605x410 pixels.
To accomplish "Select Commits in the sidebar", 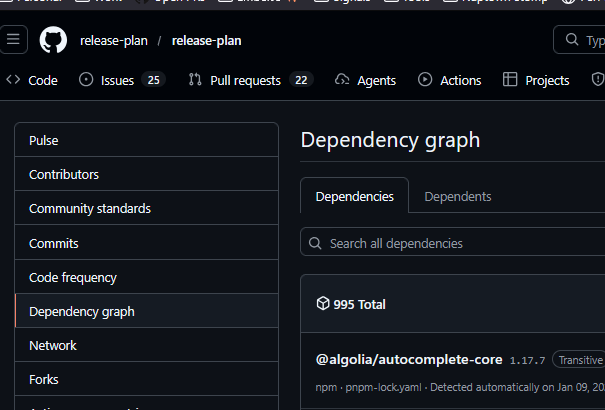I will point(147,243).
